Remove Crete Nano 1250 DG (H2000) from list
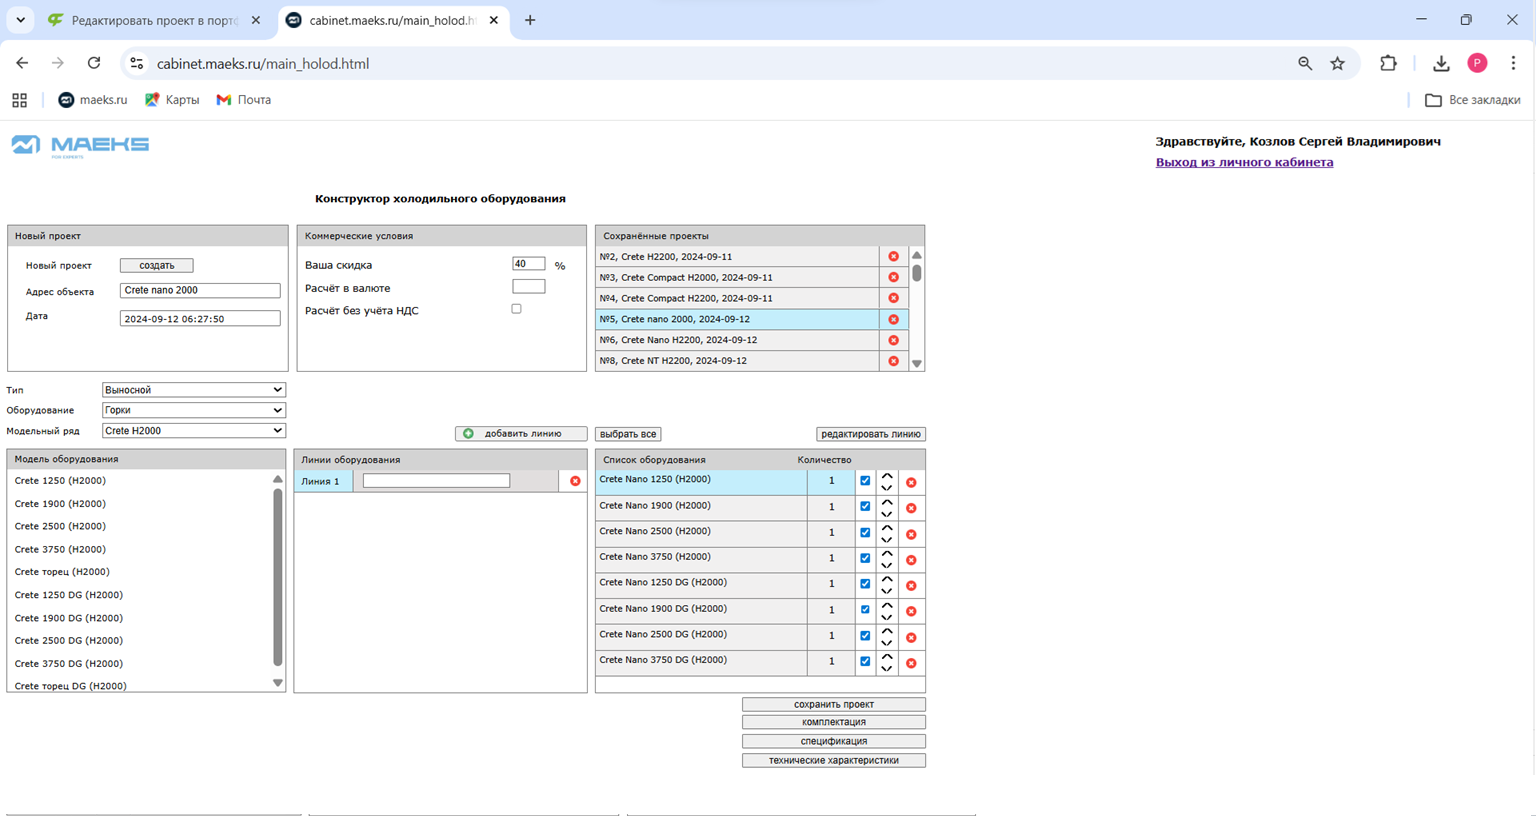This screenshot has width=1536, height=816. 911,586
